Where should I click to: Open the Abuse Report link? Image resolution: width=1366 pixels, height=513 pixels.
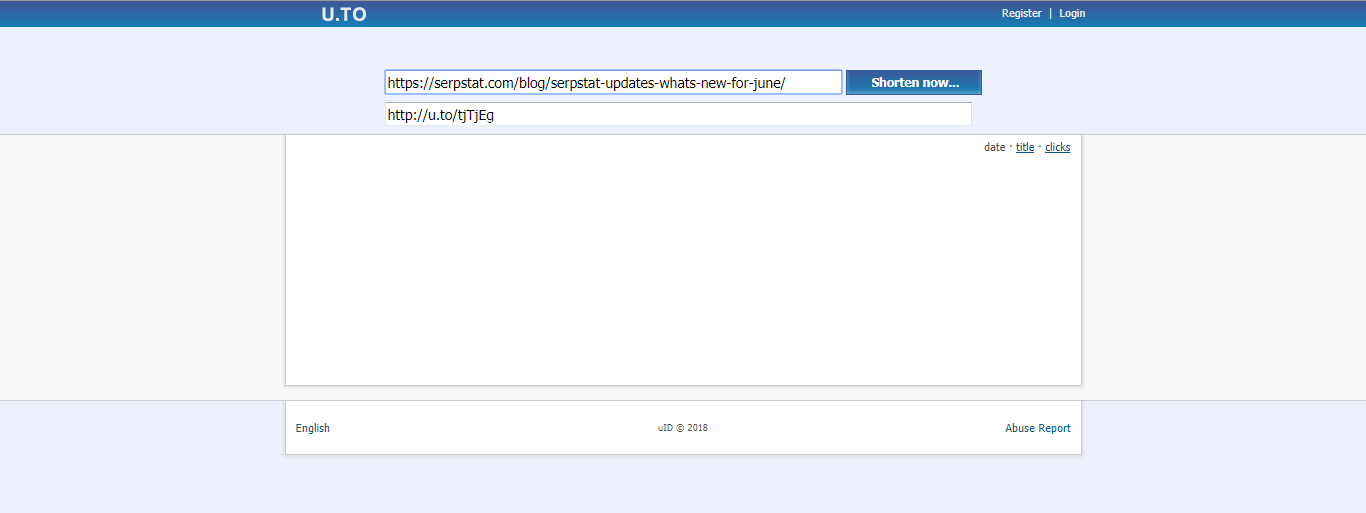(1038, 428)
